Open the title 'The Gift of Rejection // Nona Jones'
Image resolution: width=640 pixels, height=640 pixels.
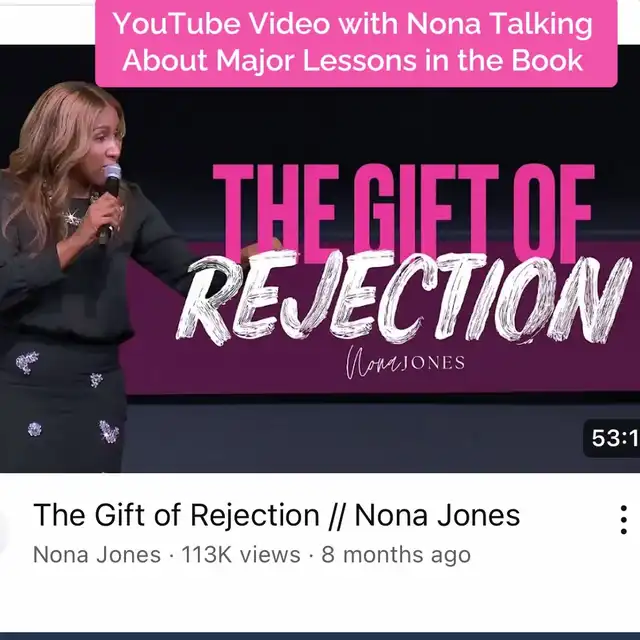(x=276, y=515)
